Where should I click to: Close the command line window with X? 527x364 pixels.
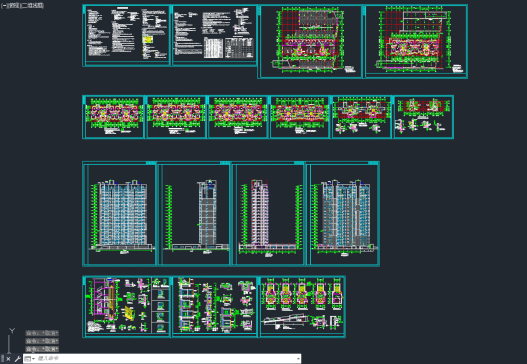point(8,359)
